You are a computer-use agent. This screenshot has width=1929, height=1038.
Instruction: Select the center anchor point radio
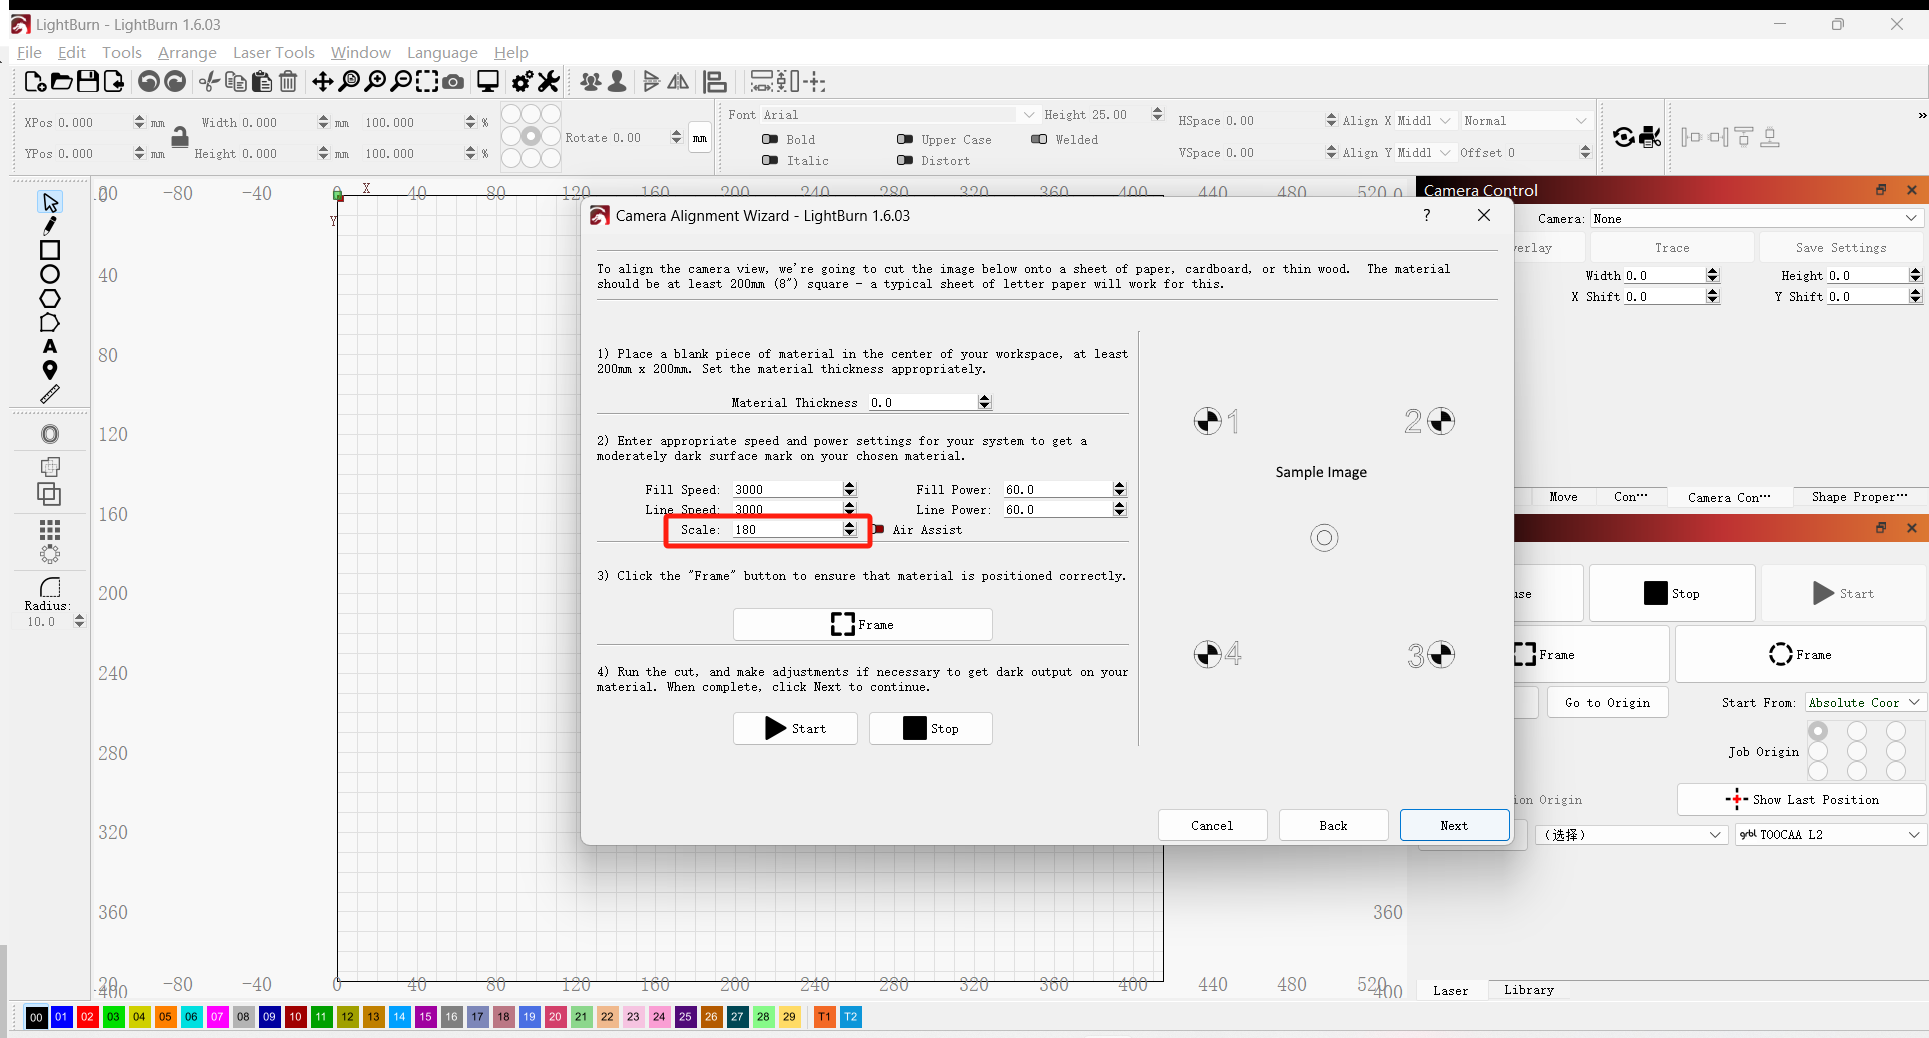coord(531,136)
